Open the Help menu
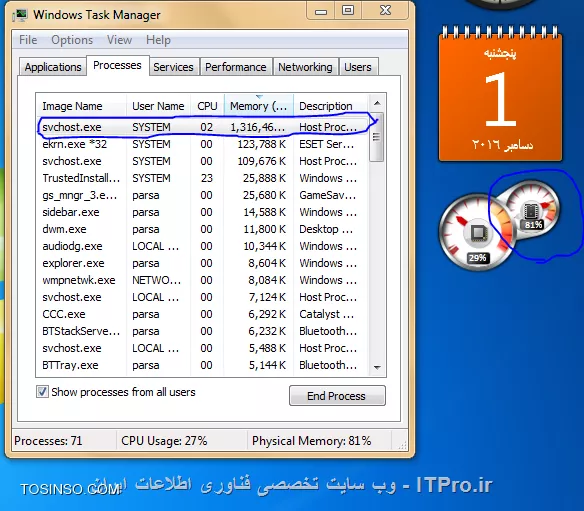Screen dimensions: 584x511 [158, 40]
